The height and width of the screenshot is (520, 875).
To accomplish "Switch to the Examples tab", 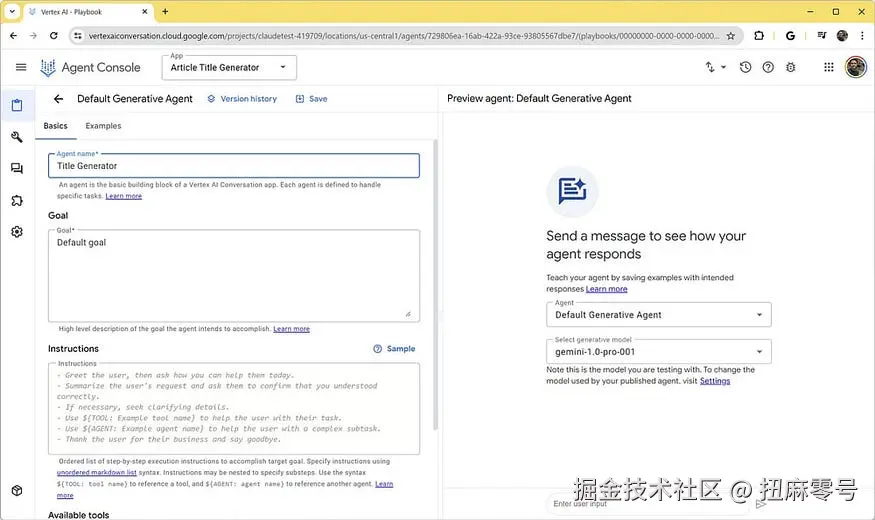I will [103, 126].
